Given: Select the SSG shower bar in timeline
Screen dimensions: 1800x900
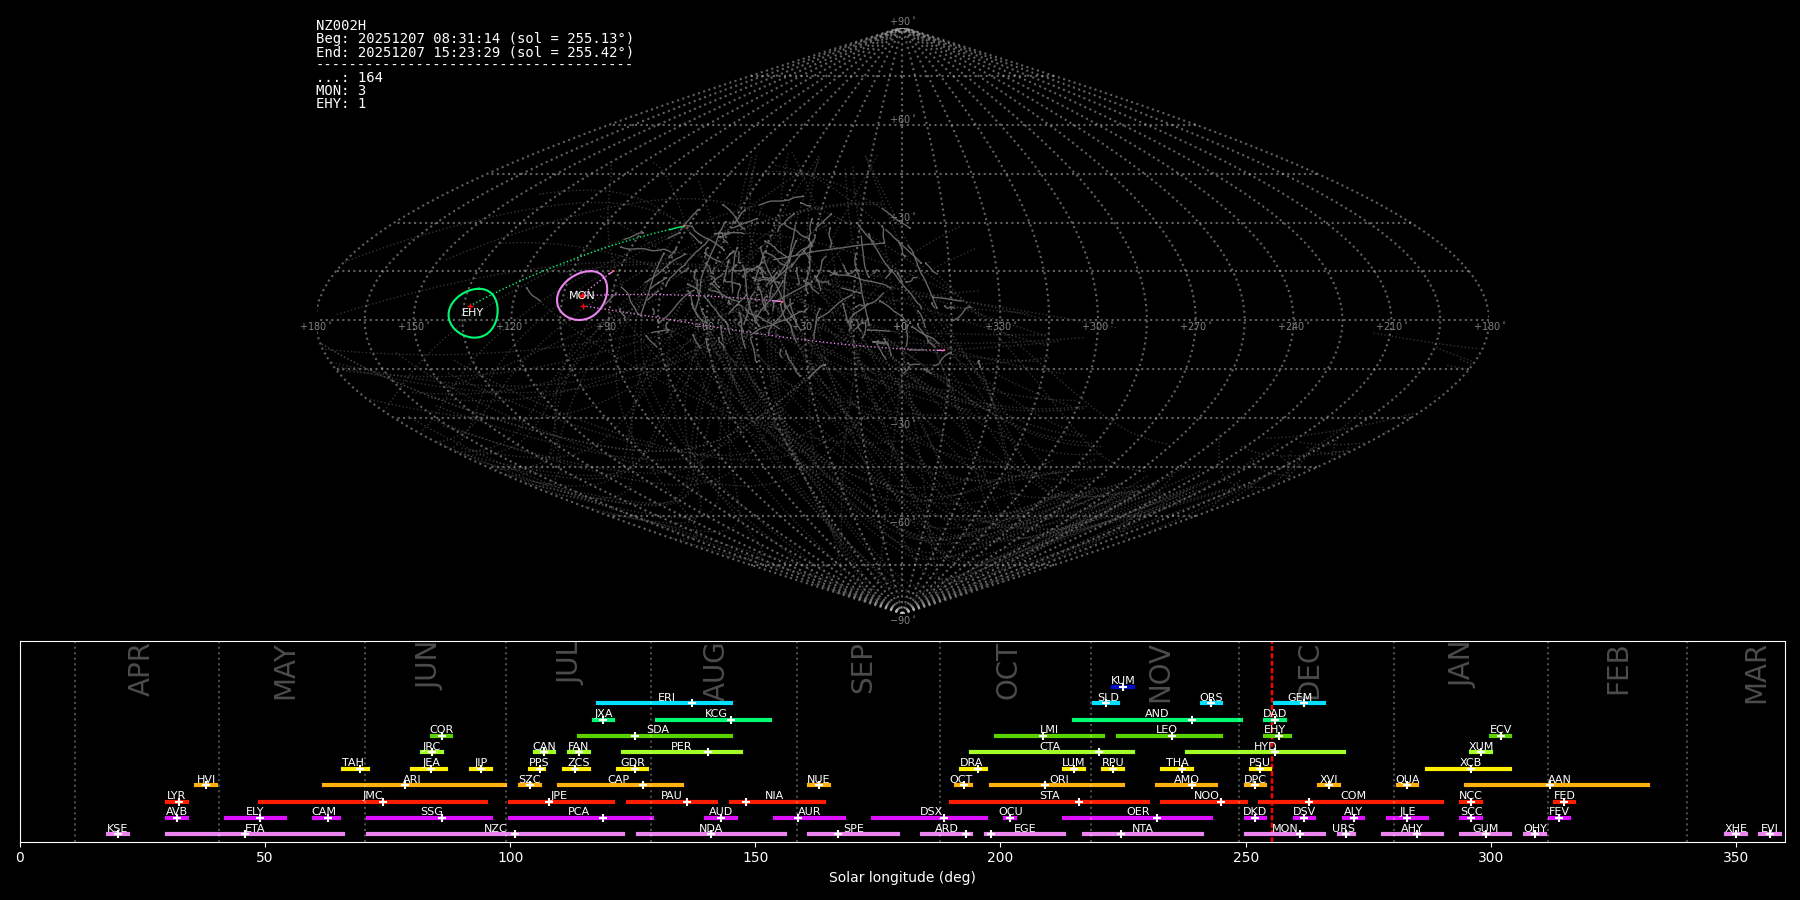Looking at the screenshot, I should [x=429, y=818].
